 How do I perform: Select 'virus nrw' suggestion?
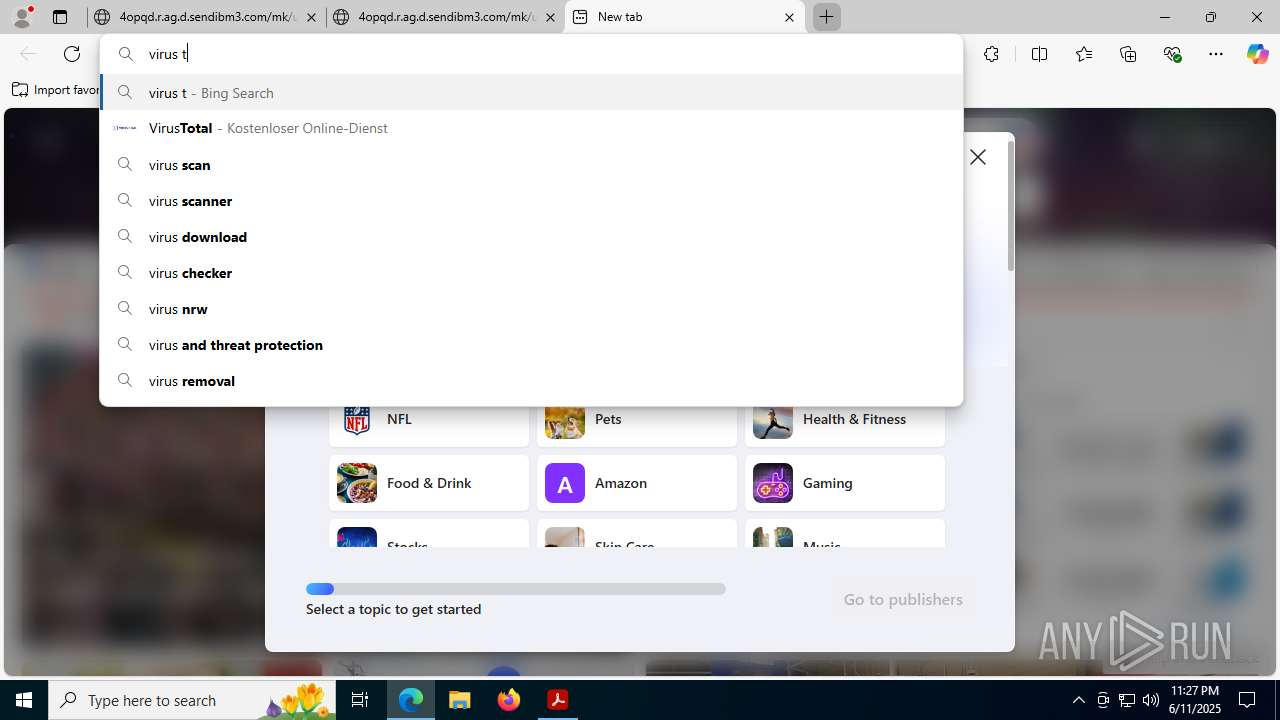tap(532, 309)
